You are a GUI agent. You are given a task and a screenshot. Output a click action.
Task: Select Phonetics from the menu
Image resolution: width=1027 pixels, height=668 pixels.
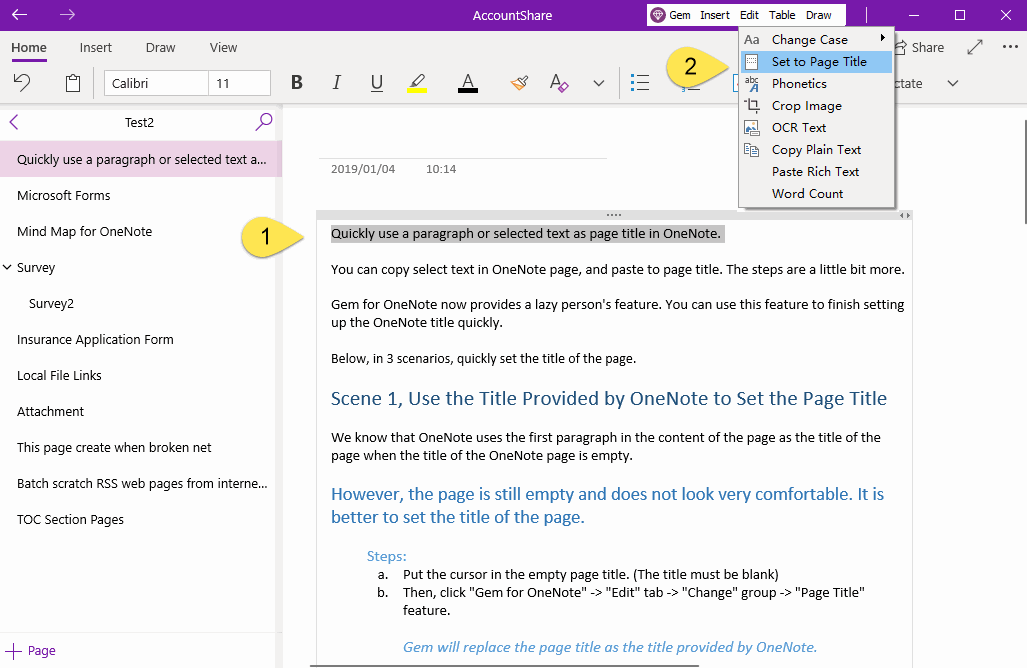pos(817,83)
